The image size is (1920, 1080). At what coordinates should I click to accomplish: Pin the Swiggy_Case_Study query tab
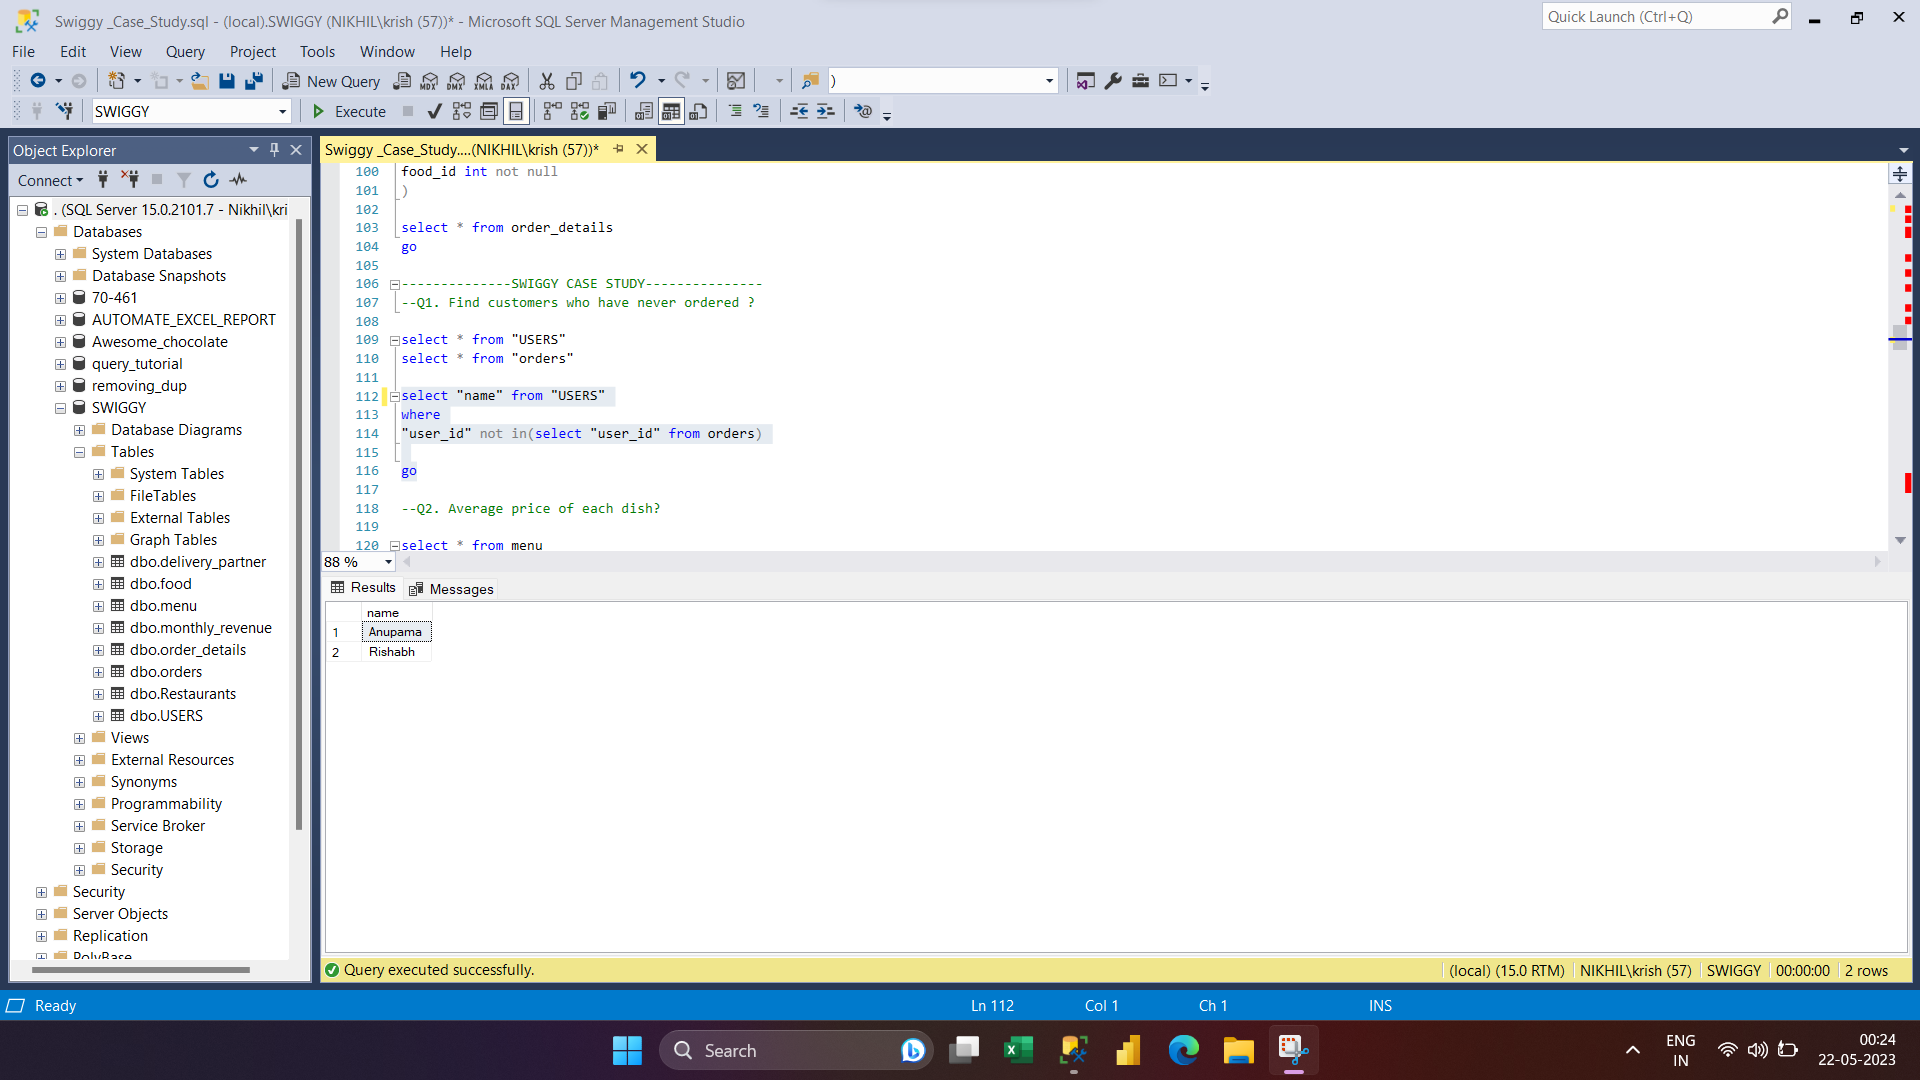(618, 149)
